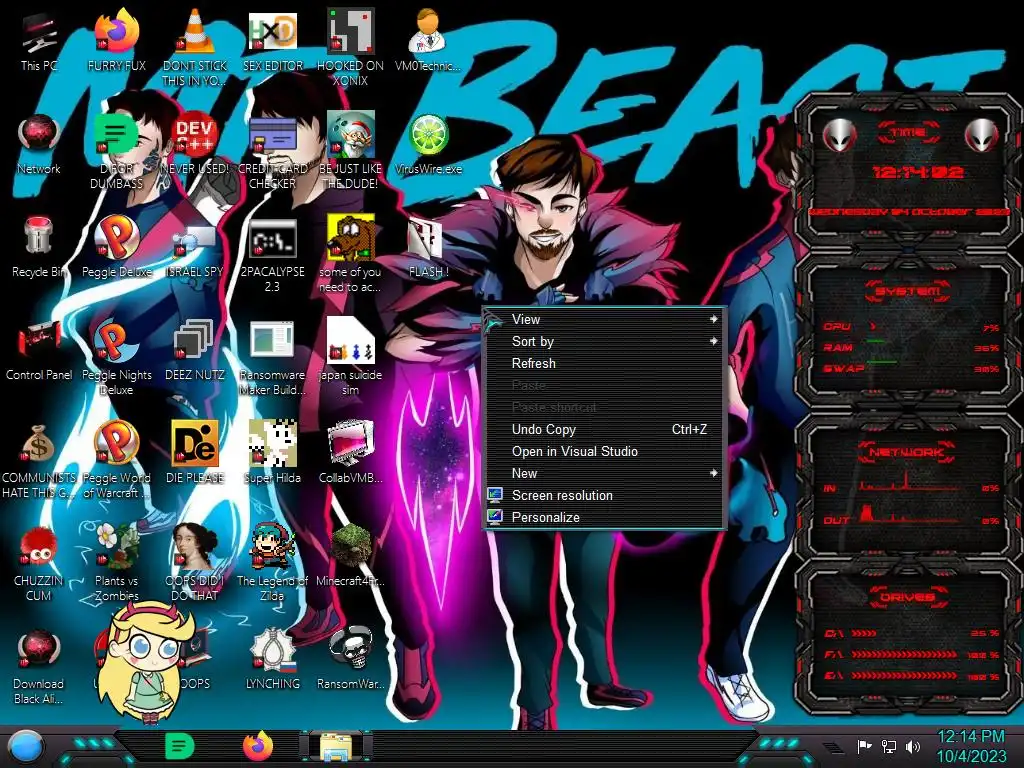Choose Refresh from context menu
The height and width of the screenshot is (768, 1024).
[x=605, y=363]
